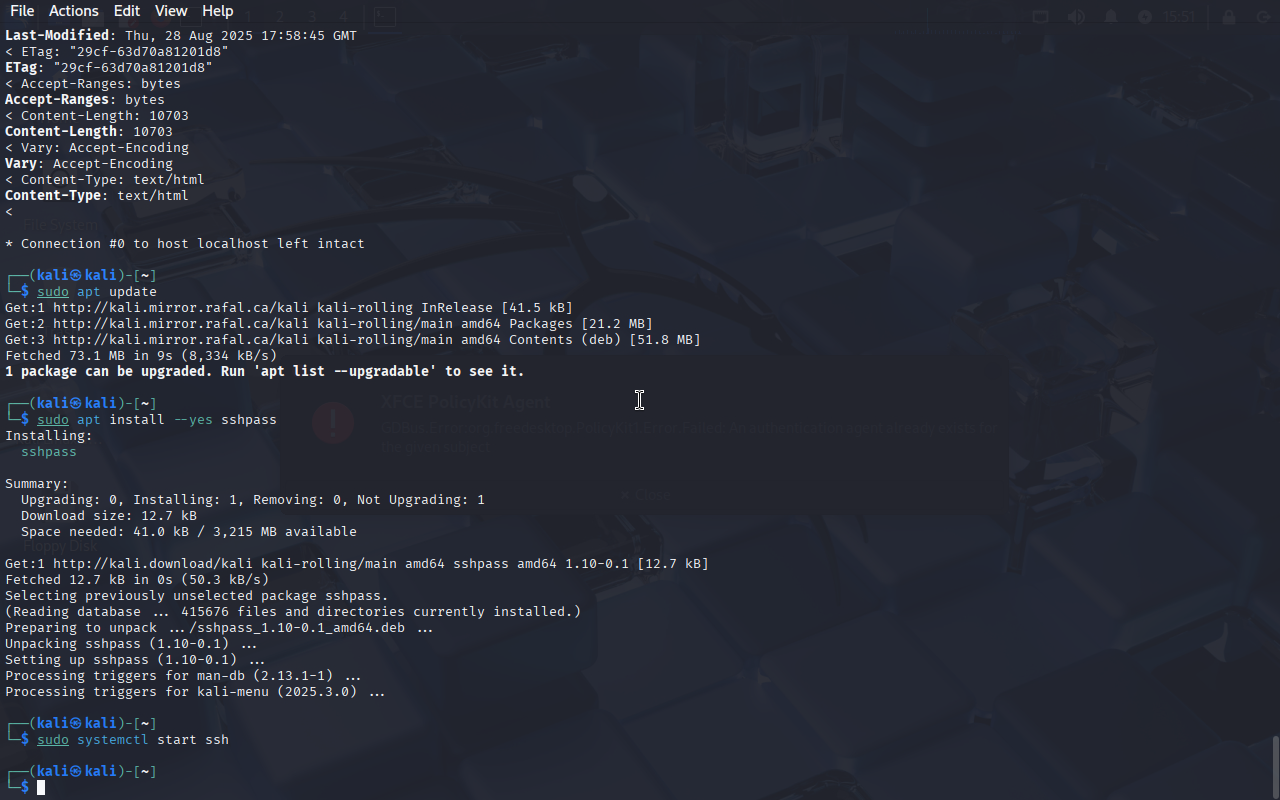Screen dimensions: 1280x800
Task: Click the terminal scrollbar handle
Action: point(1275,767)
